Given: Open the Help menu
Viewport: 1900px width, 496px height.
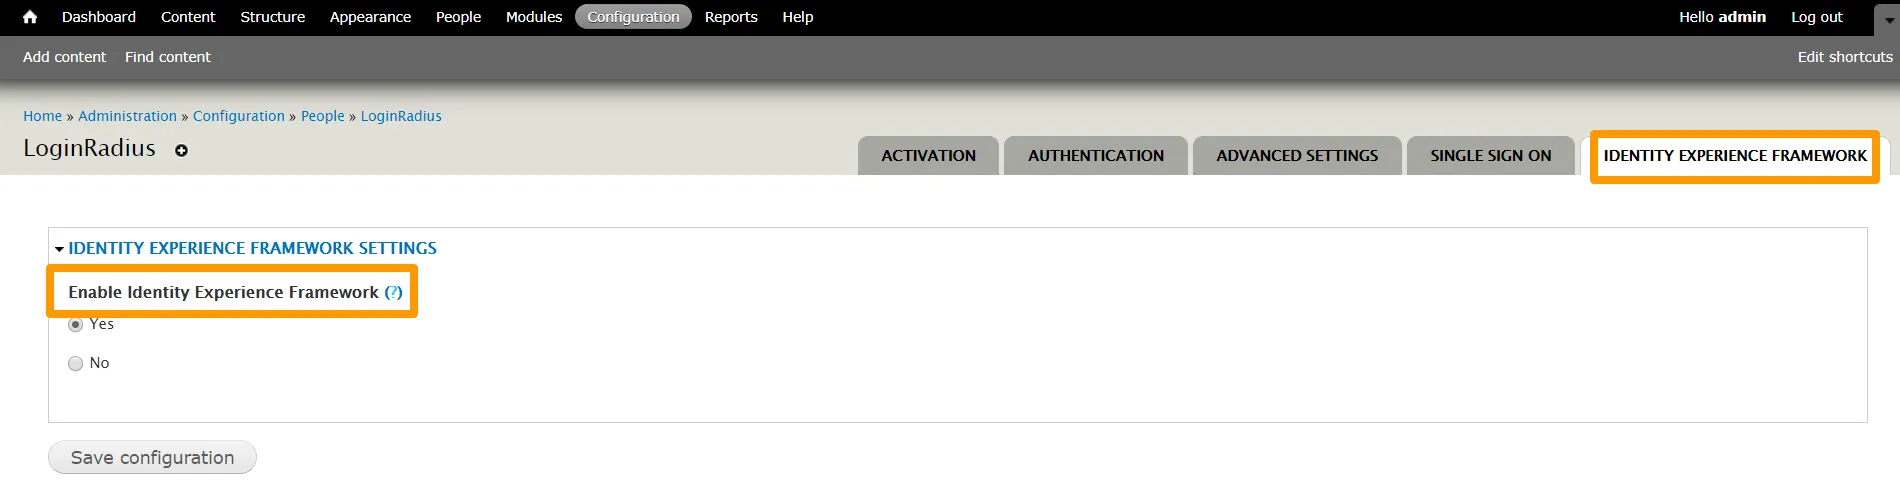Looking at the screenshot, I should click(x=798, y=17).
